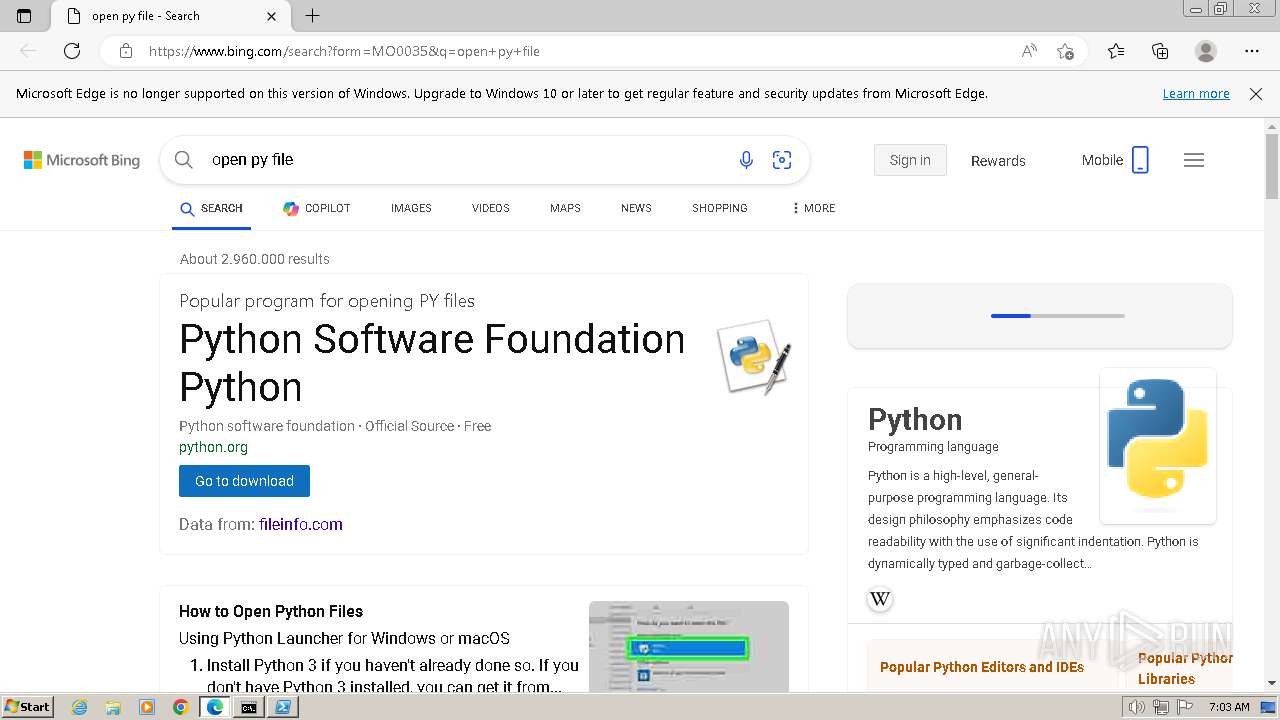Click the Python file icon image
Viewport: 1280px width, 720px height.
tap(754, 357)
